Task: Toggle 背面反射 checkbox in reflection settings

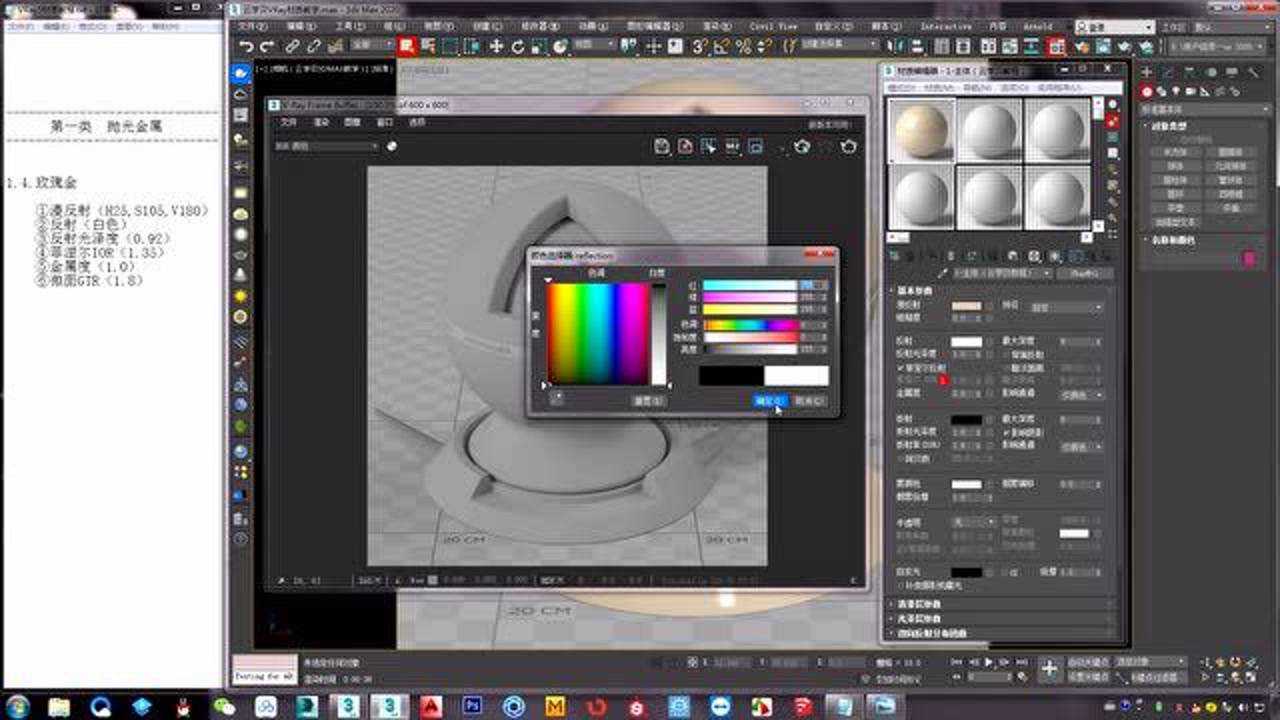Action: tap(1006, 355)
